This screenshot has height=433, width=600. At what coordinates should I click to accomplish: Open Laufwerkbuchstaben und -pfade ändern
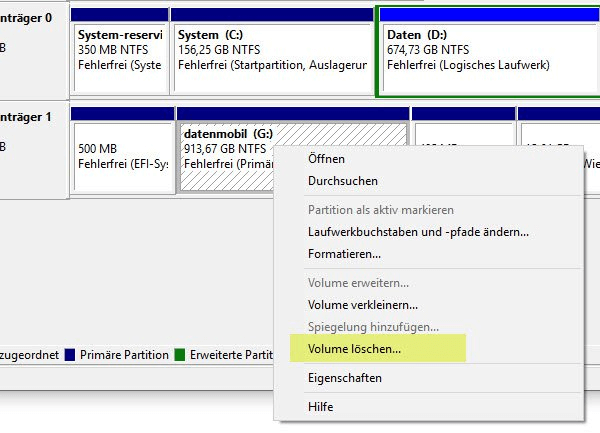(418, 232)
